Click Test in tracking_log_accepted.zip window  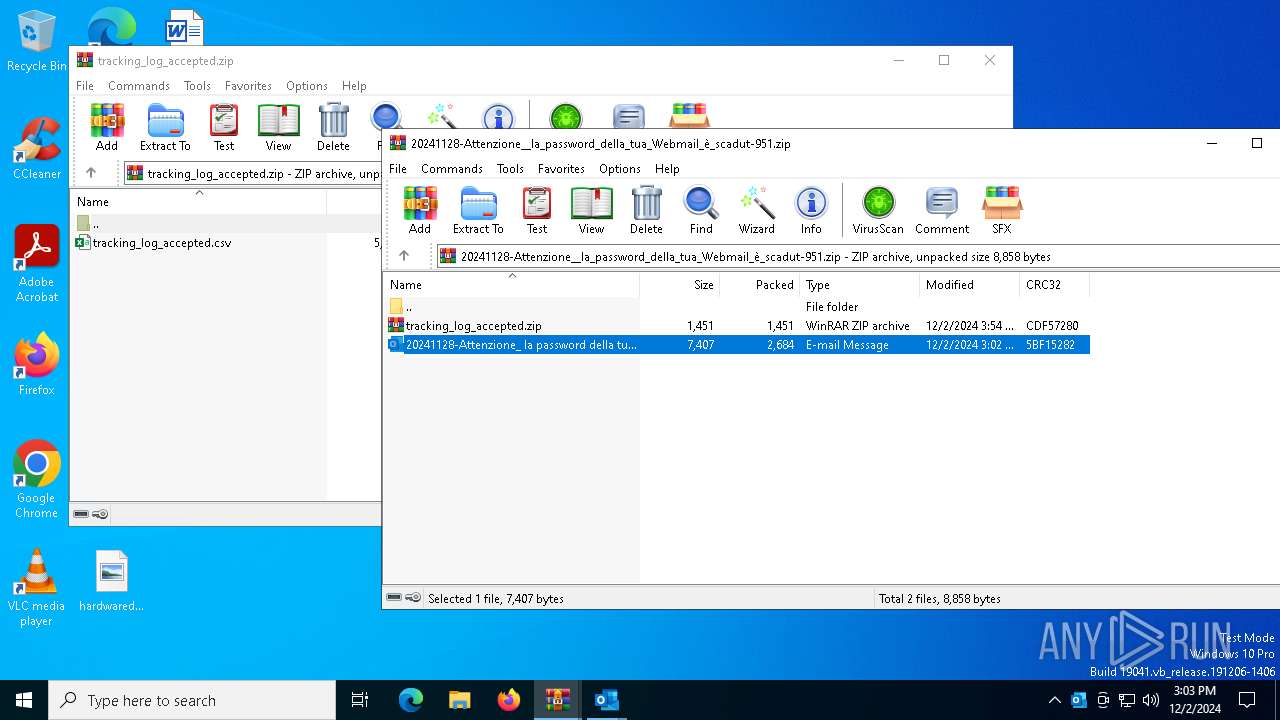tap(224, 127)
